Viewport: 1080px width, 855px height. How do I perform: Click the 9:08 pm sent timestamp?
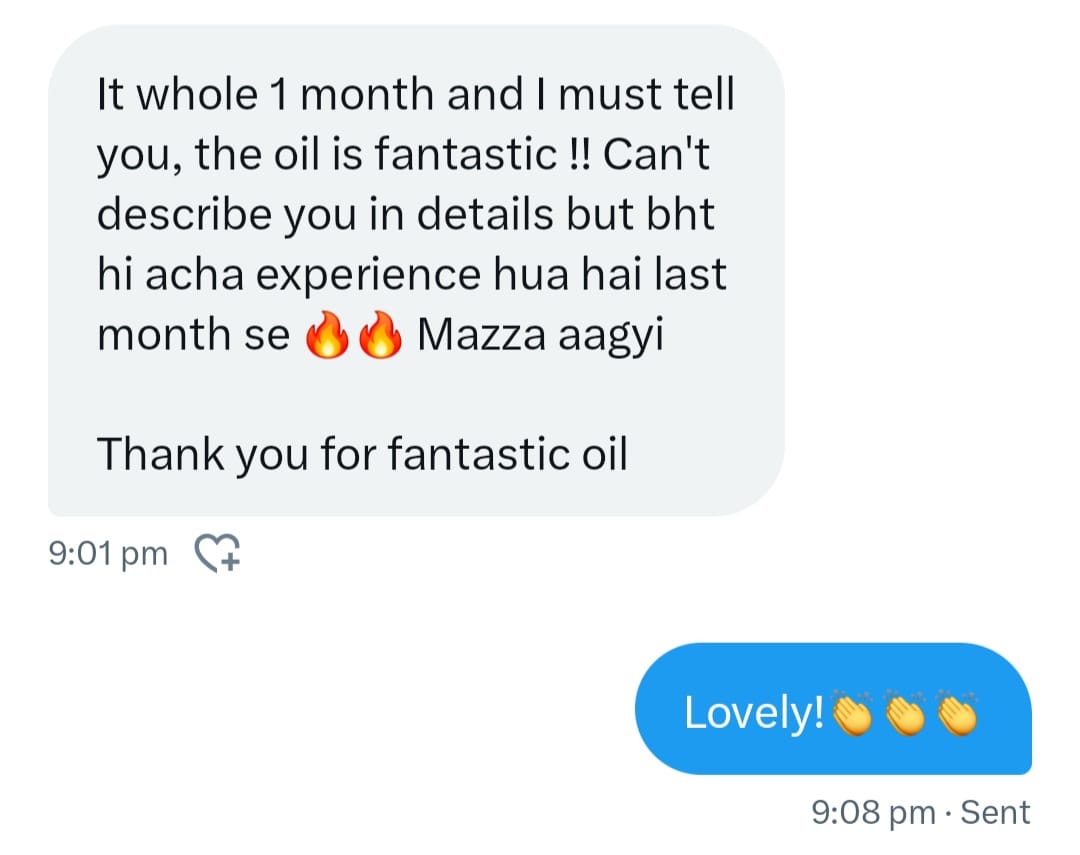point(873,812)
